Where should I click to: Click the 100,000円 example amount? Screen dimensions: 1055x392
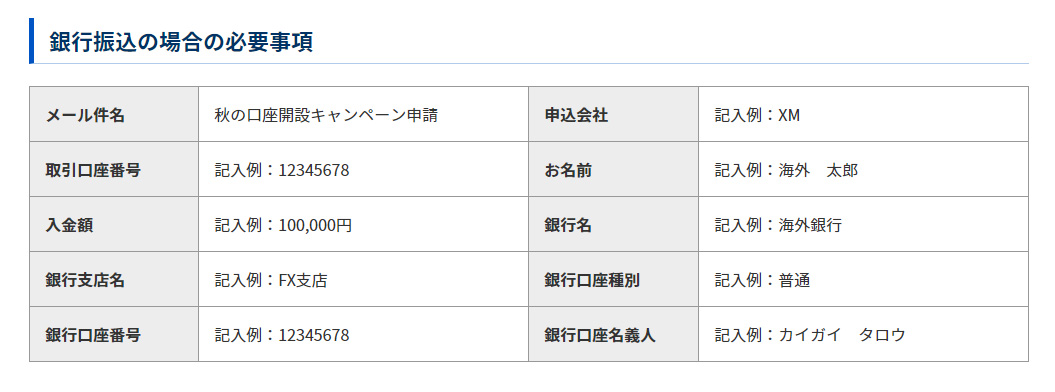pyautogui.click(x=315, y=225)
